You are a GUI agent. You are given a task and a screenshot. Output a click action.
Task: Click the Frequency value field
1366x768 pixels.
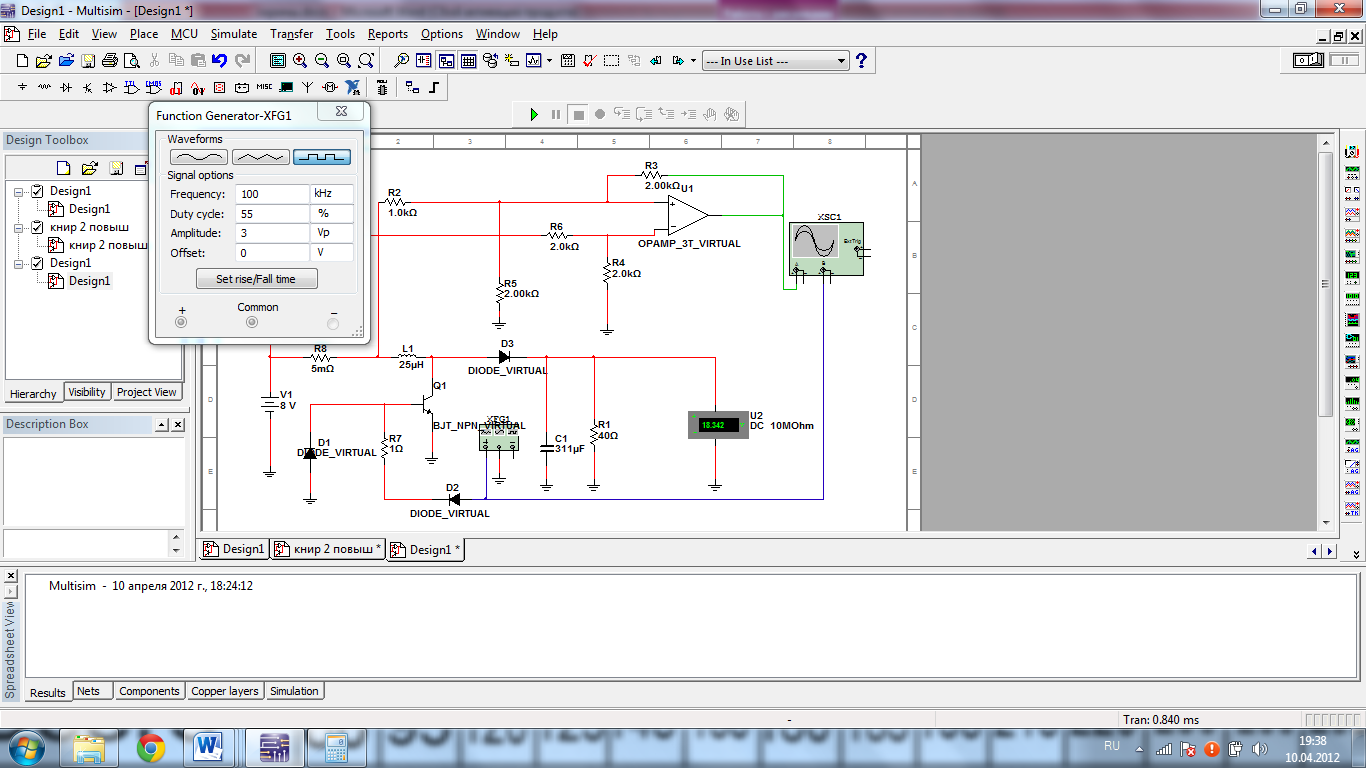[x=272, y=194]
